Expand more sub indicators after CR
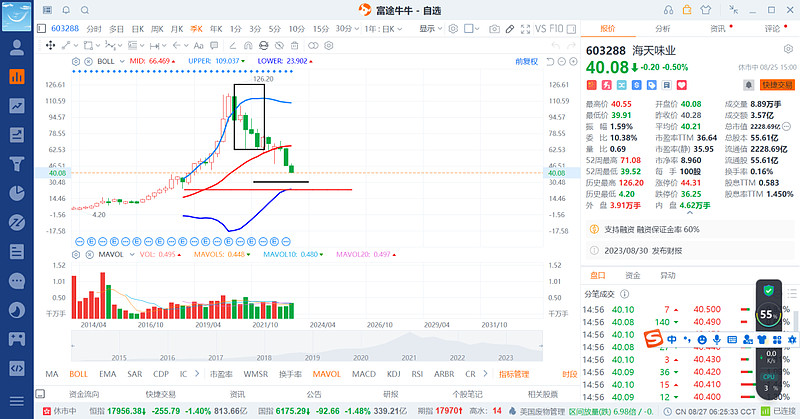Image resolution: width=800 pixels, height=419 pixels. tap(485, 374)
